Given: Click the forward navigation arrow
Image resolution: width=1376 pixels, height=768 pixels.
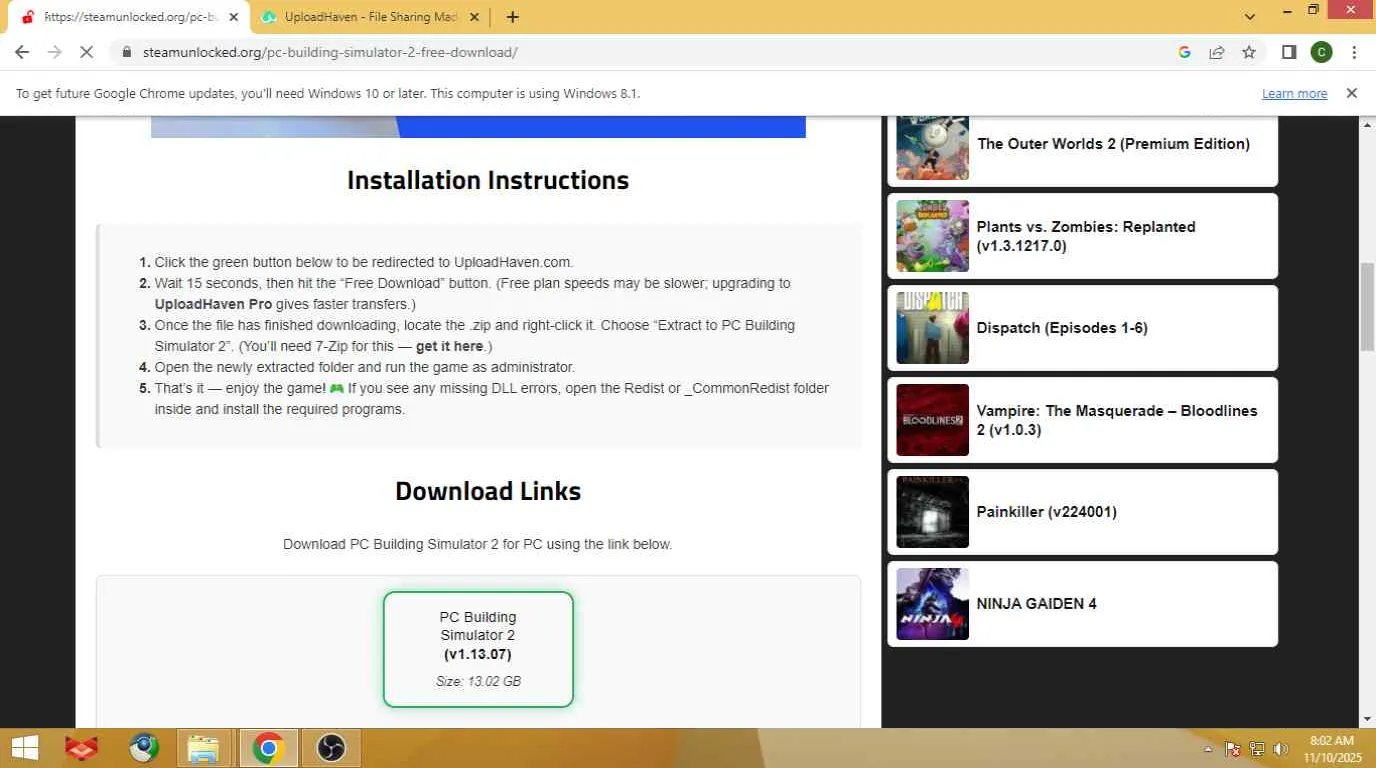Looking at the screenshot, I should [54, 52].
